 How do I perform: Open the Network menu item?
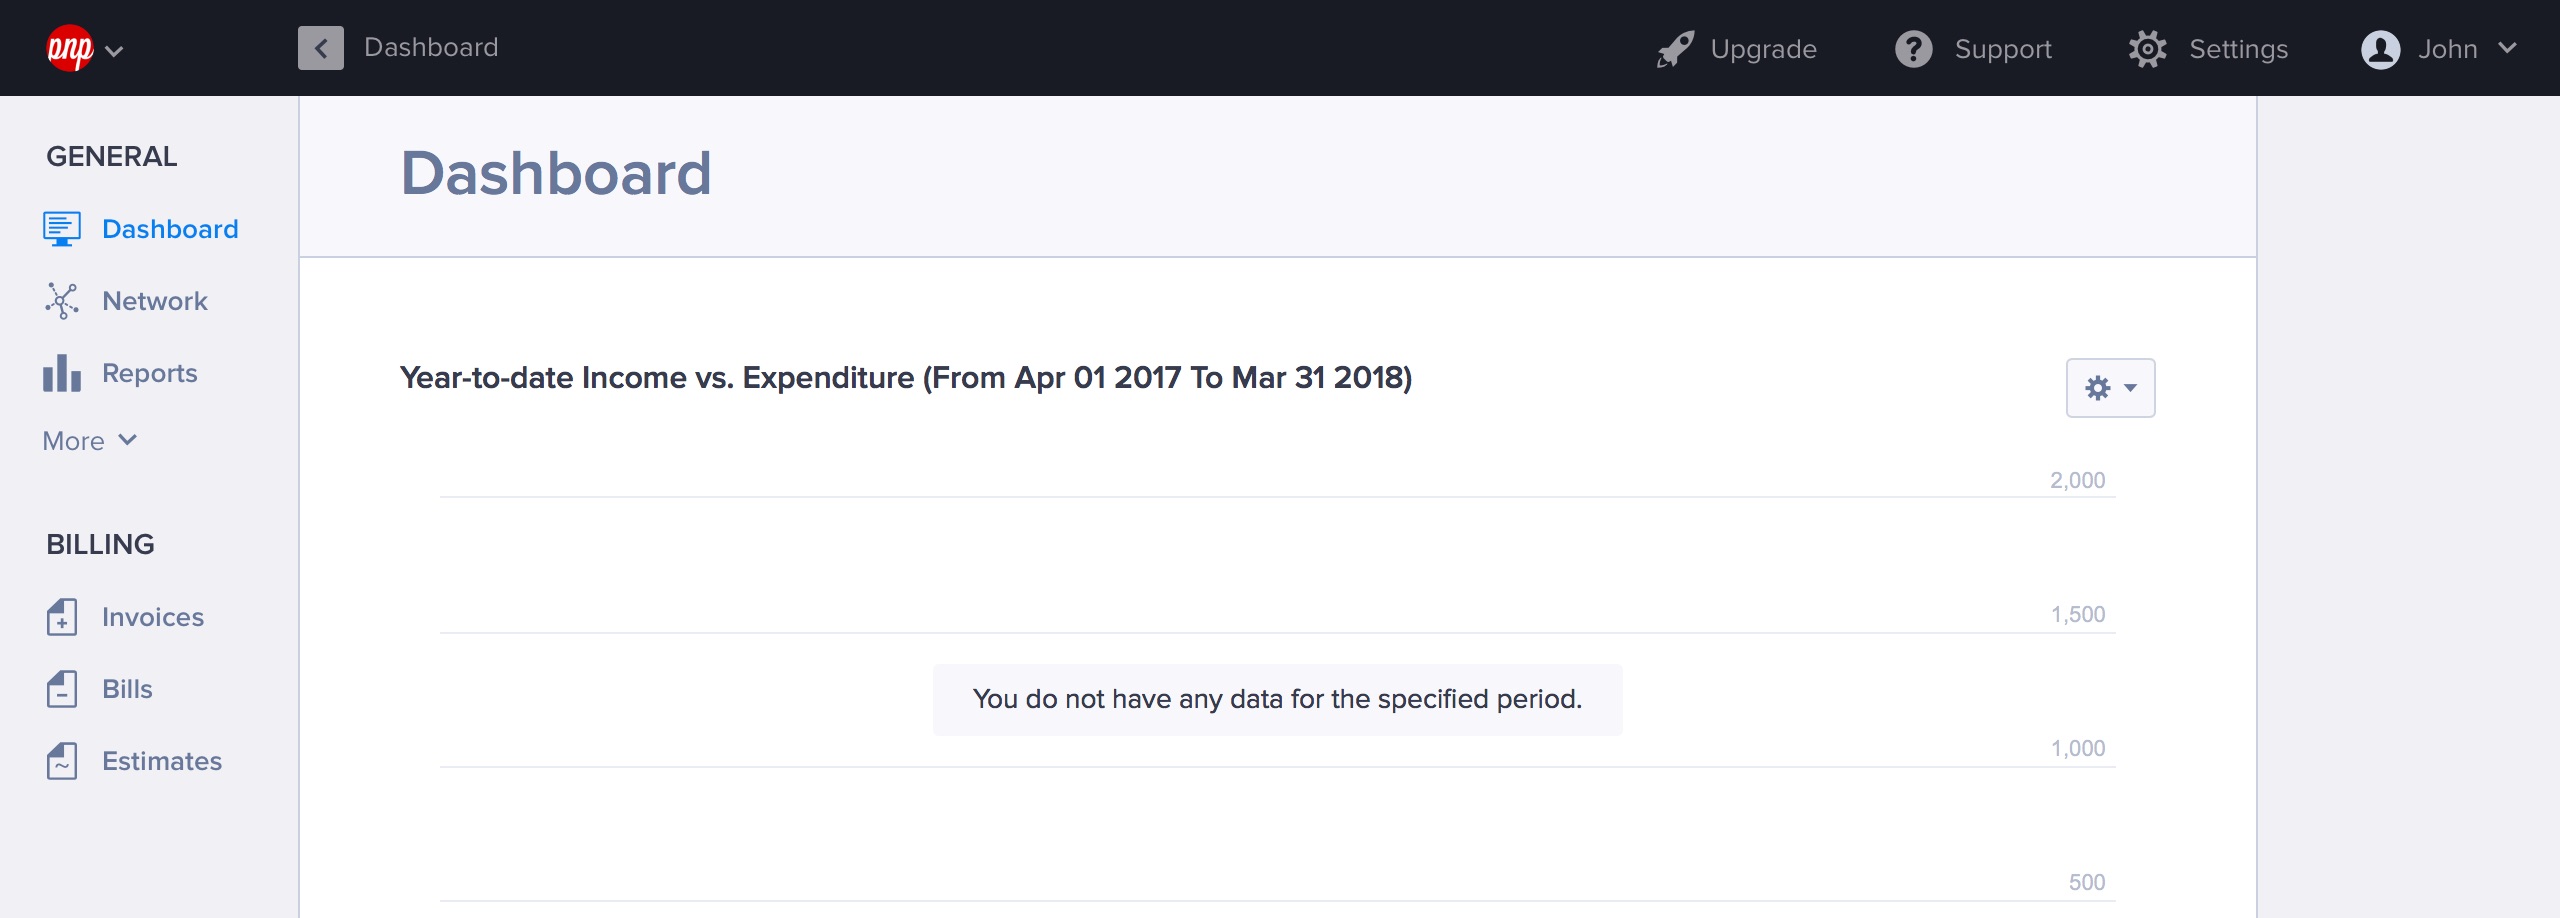click(155, 301)
